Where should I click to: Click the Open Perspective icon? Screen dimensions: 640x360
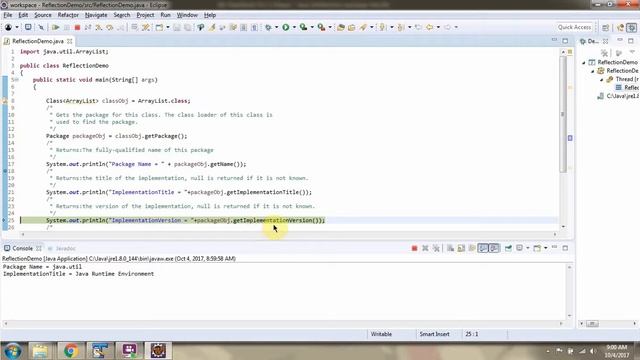[x=606, y=27]
